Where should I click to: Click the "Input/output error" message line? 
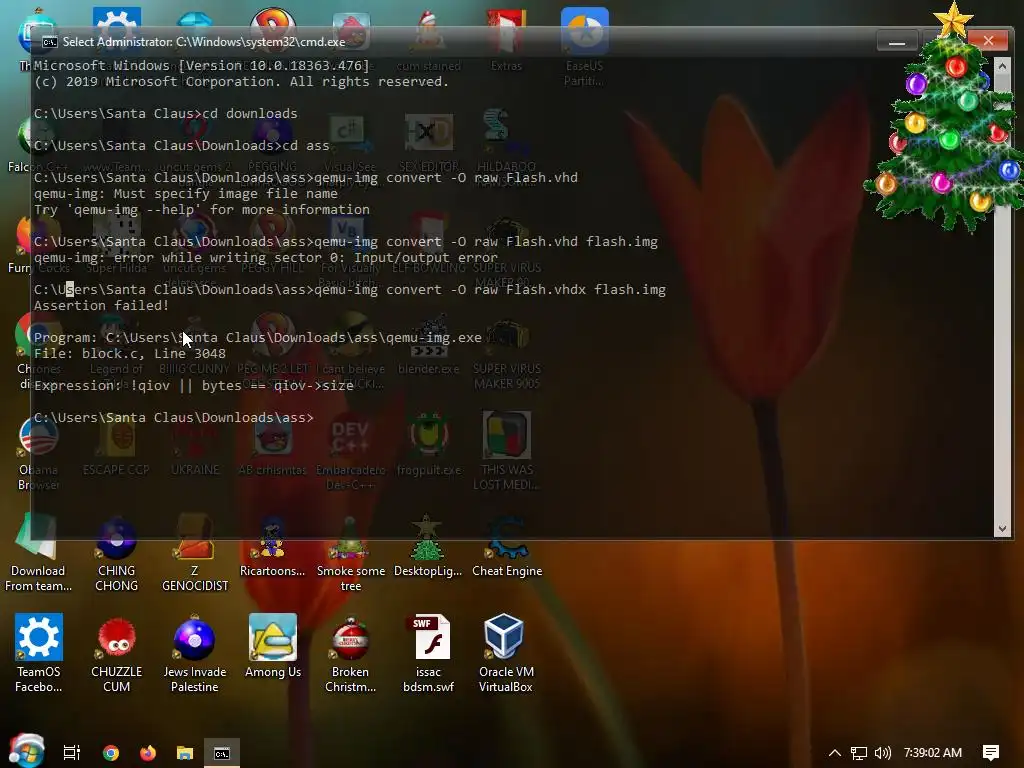point(266,257)
